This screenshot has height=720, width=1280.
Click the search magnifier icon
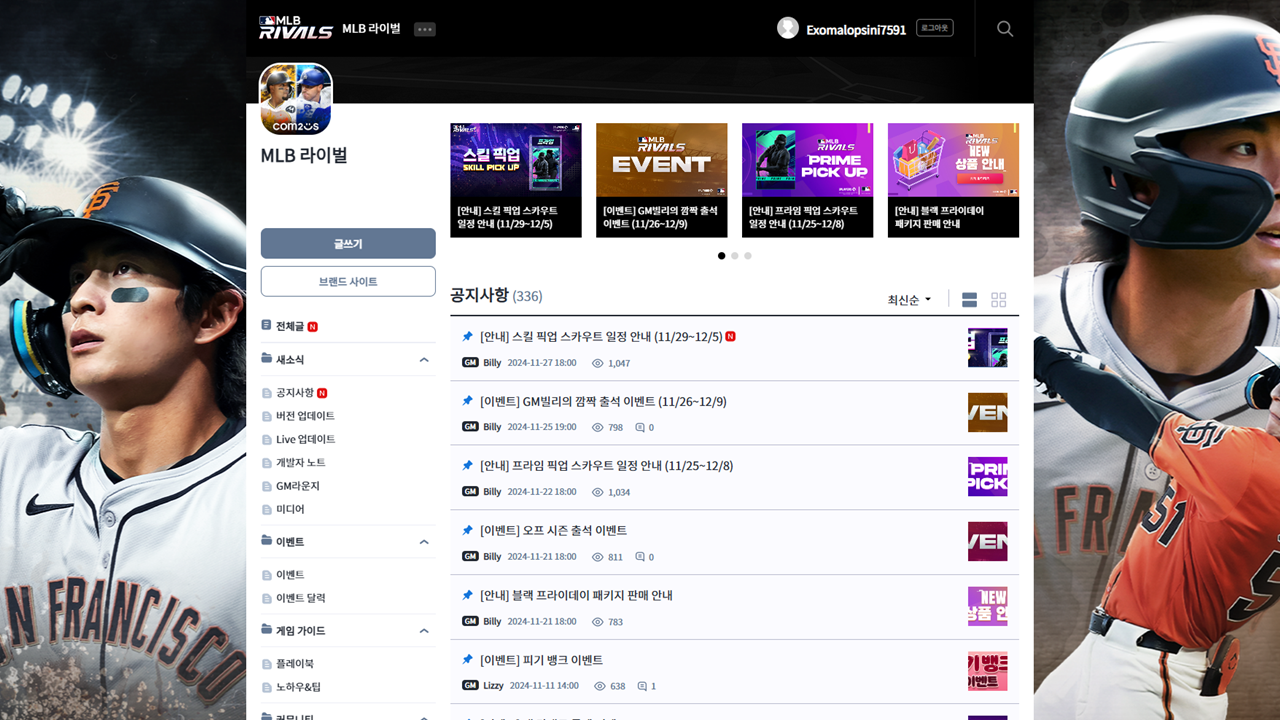[x=1005, y=29]
